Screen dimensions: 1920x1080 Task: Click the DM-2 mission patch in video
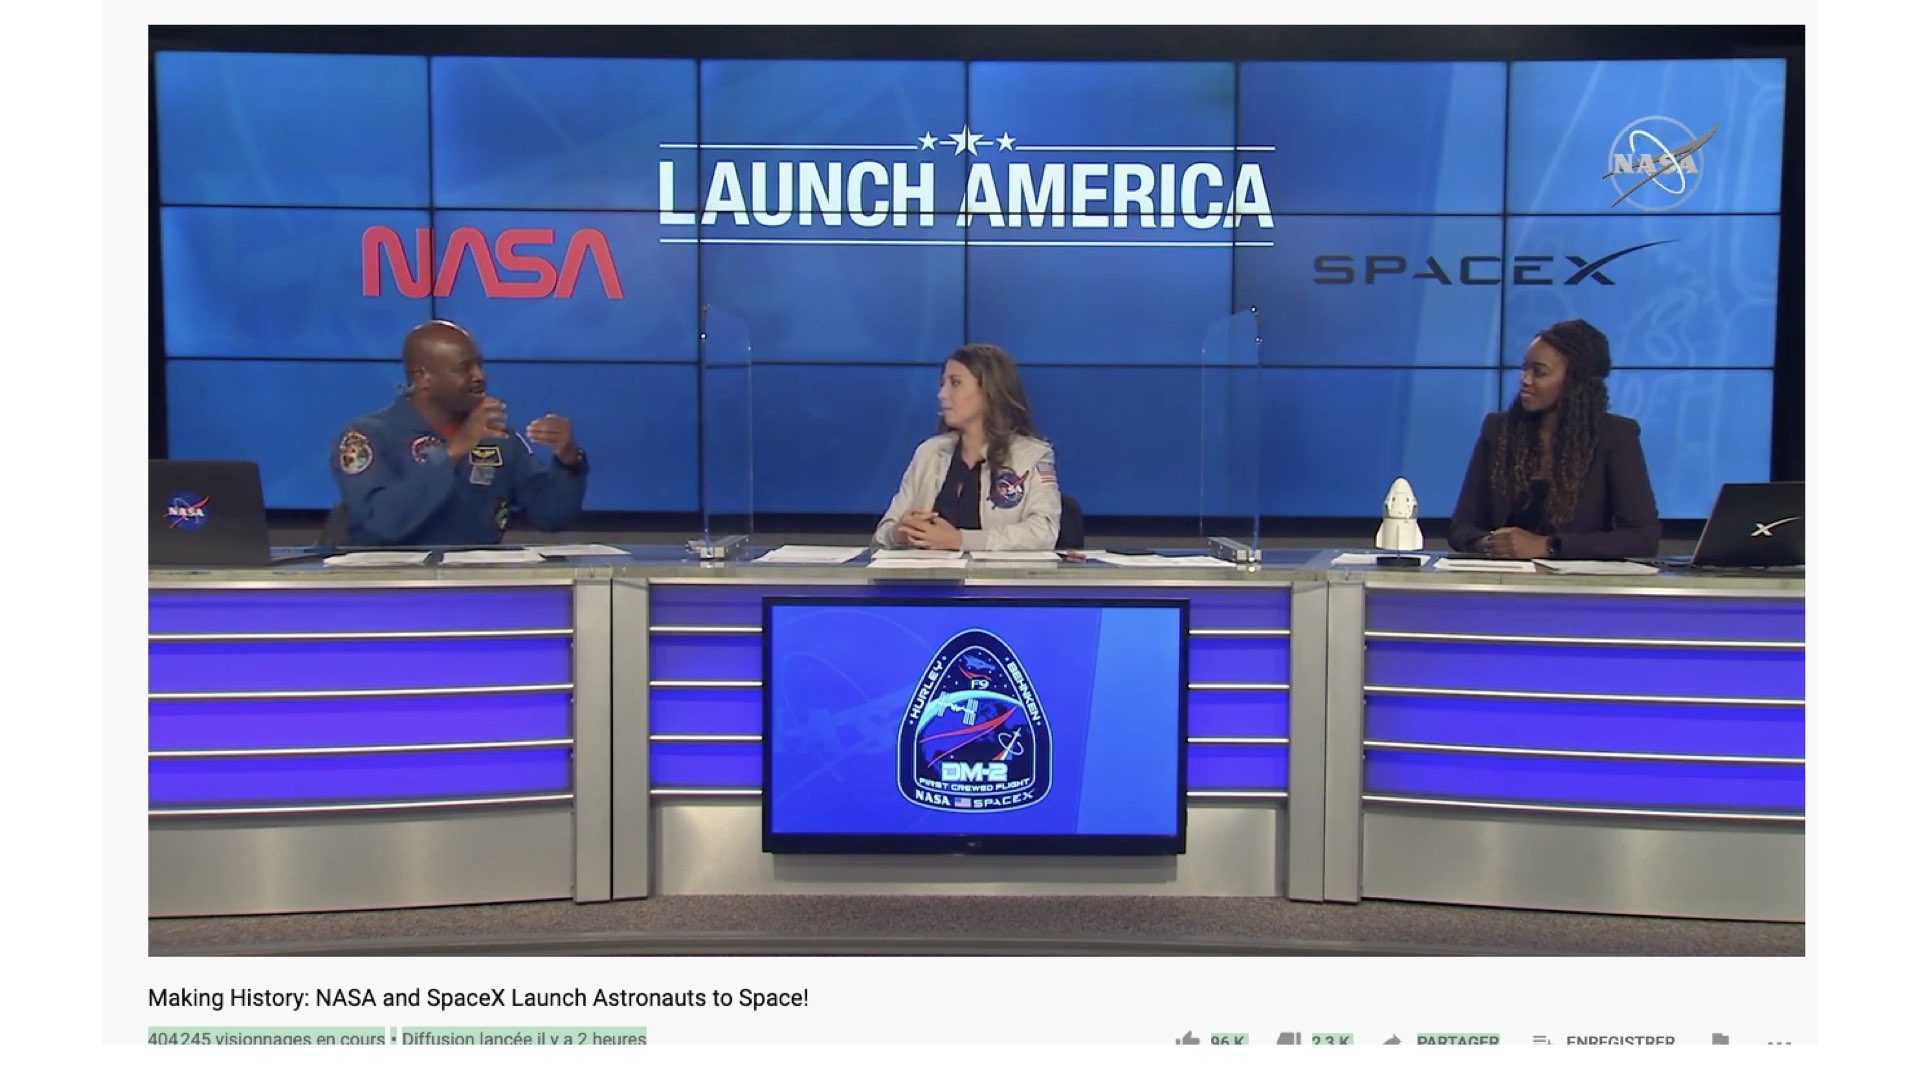pos(974,720)
